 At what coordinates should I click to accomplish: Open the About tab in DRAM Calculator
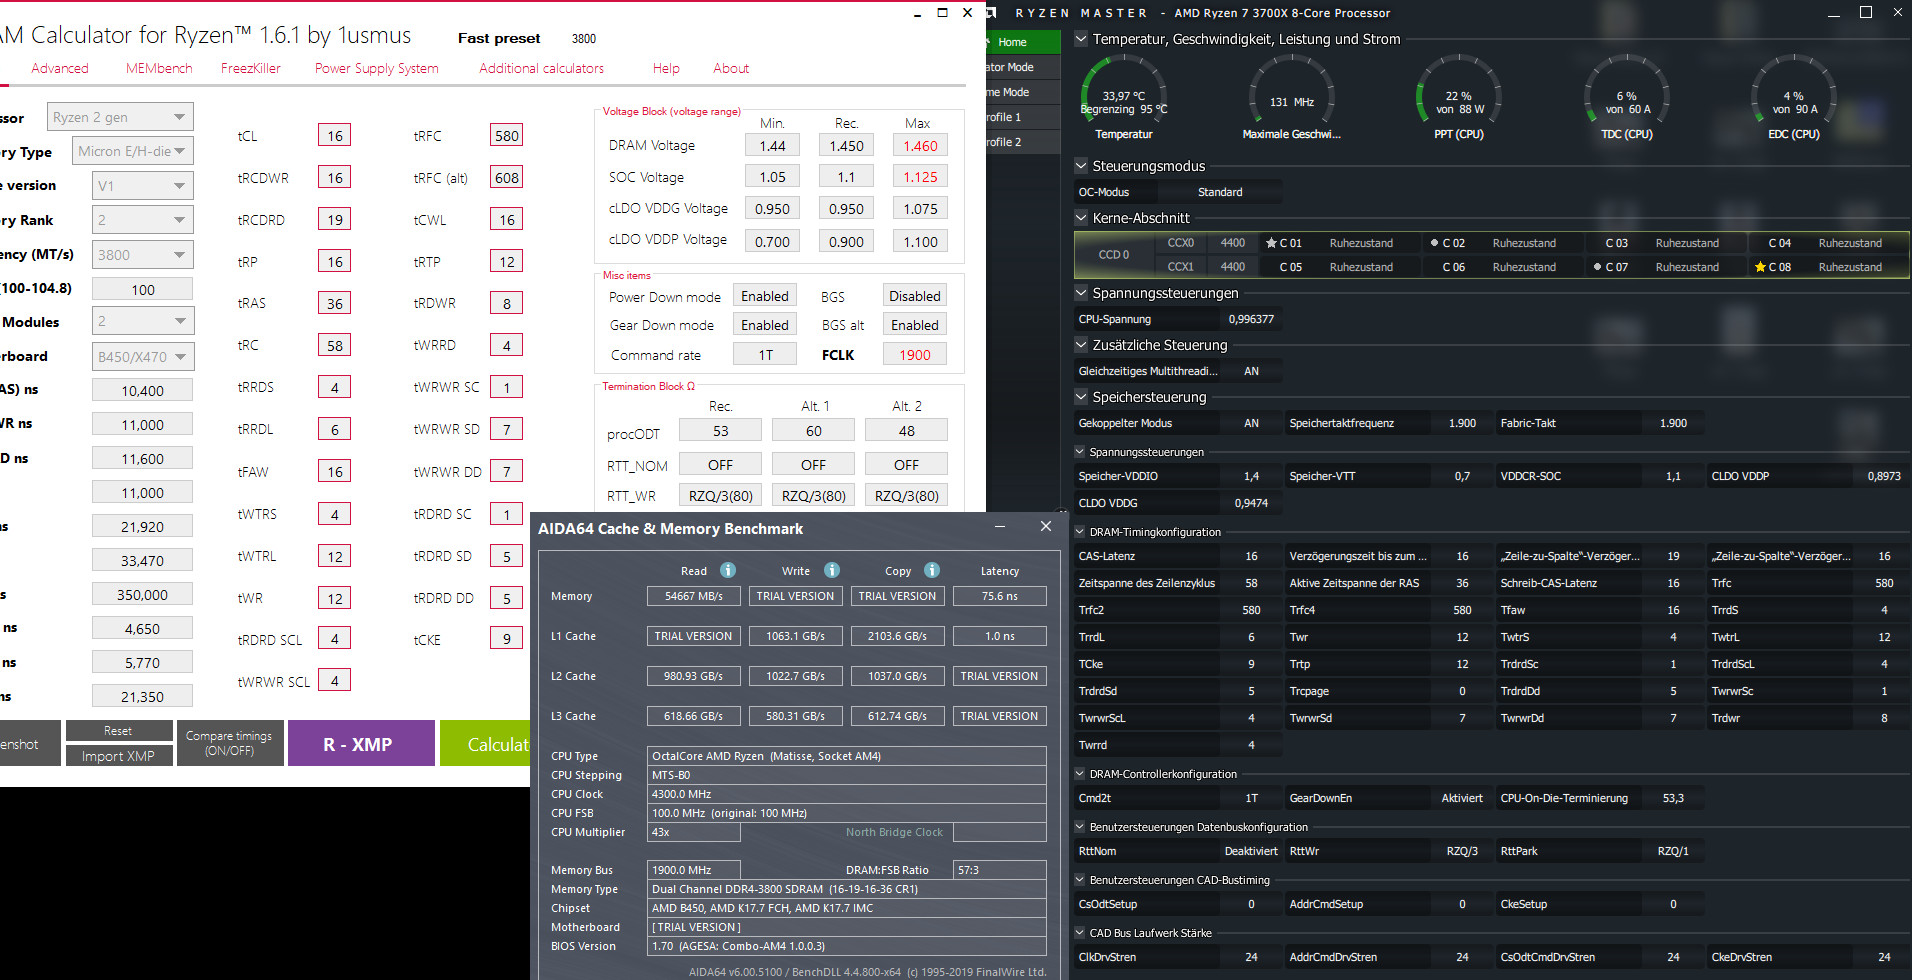[731, 68]
